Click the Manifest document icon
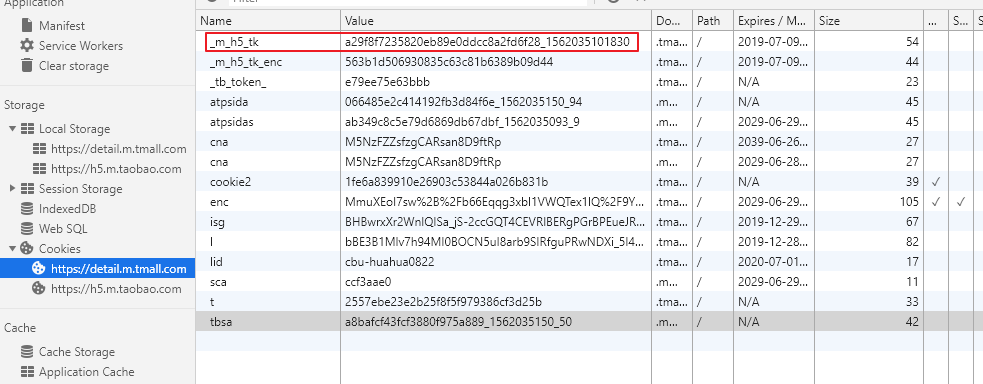Screen dimensions: 983x384 27,25
